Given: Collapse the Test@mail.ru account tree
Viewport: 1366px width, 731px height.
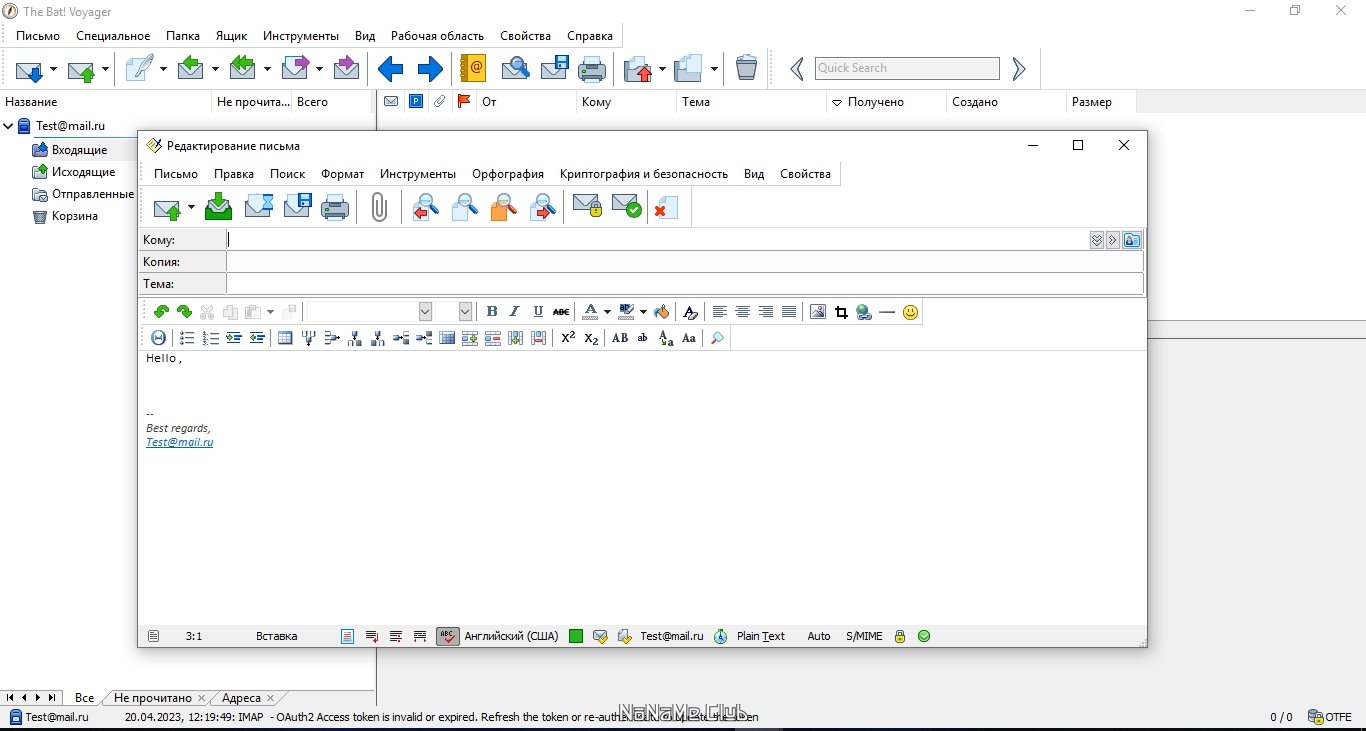Looking at the screenshot, I should (x=9, y=126).
